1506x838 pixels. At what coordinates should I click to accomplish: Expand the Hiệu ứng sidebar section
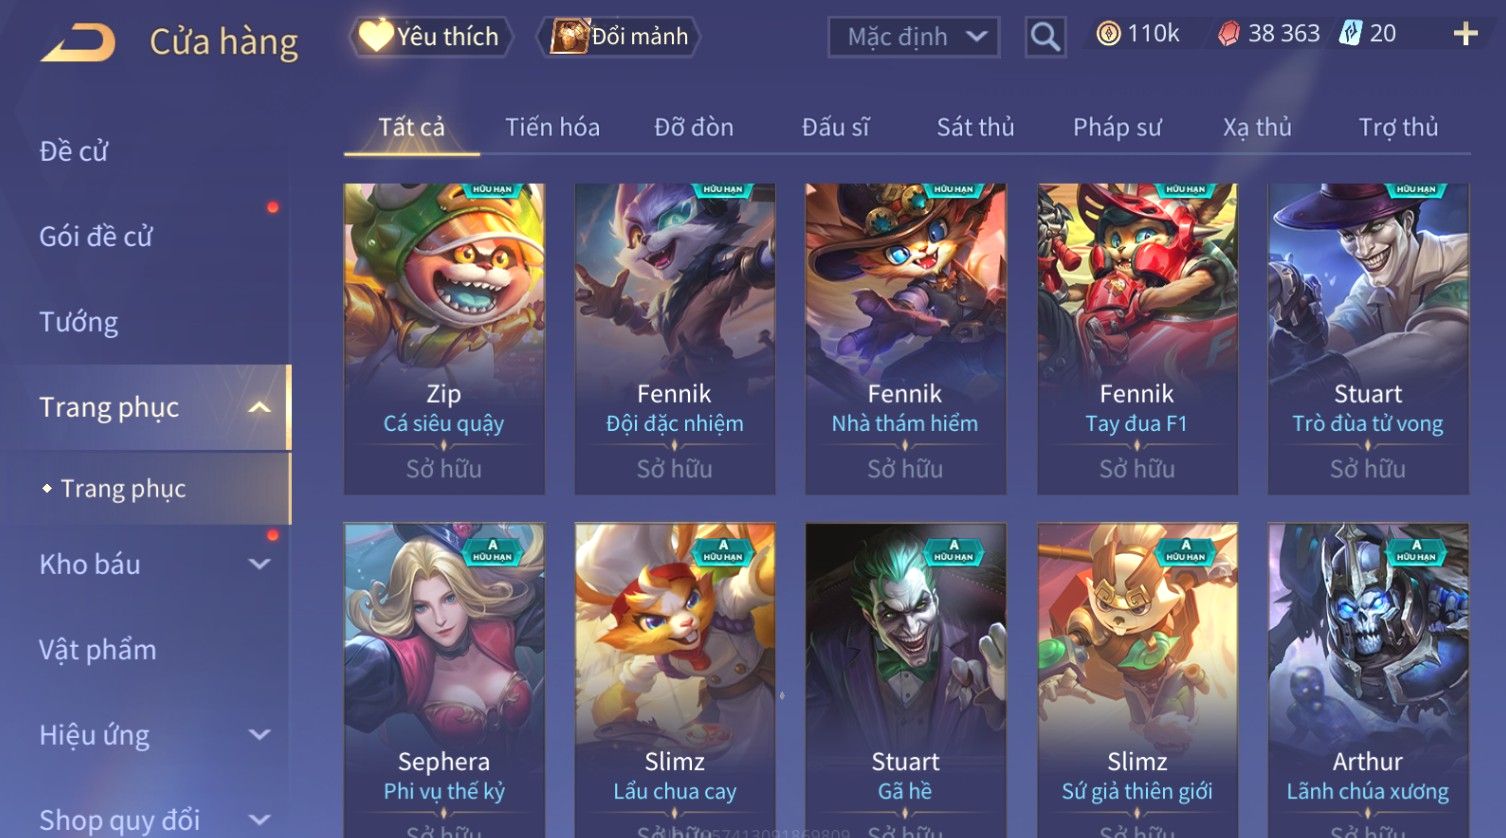tap(259, 735)
